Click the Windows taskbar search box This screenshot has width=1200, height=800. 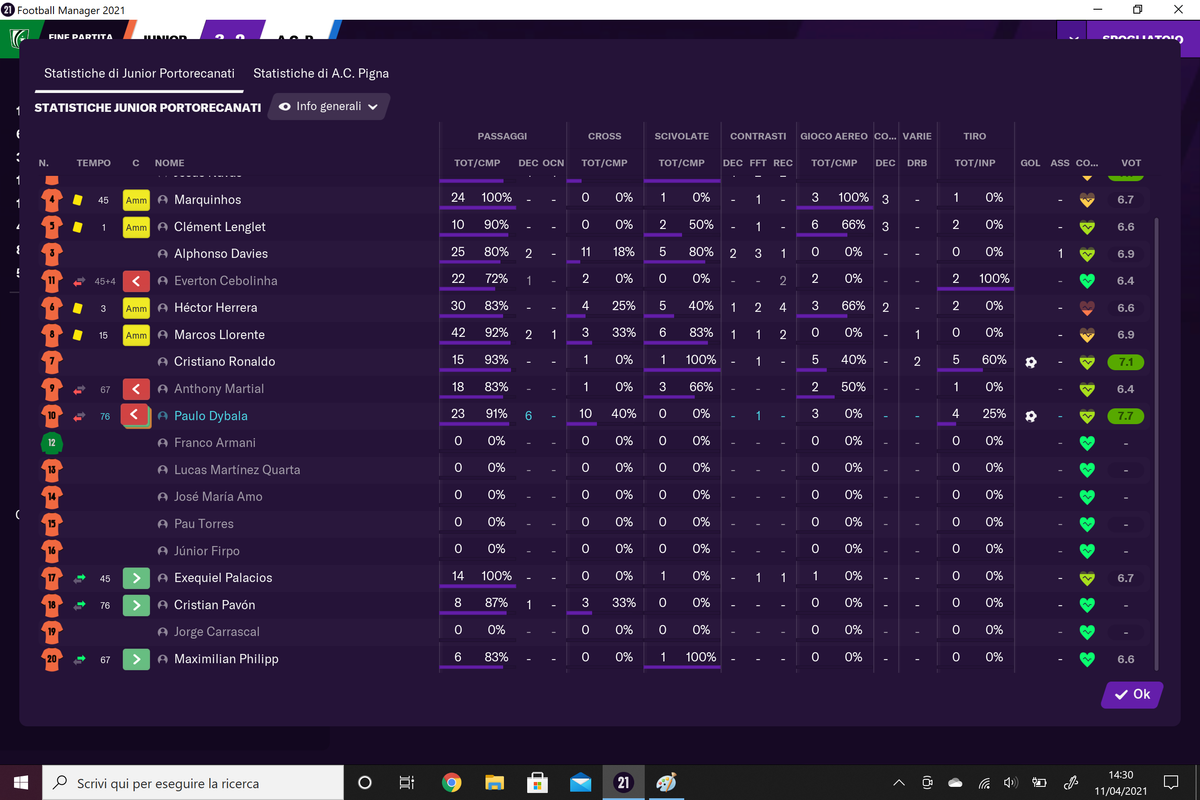tap(193, 783)
